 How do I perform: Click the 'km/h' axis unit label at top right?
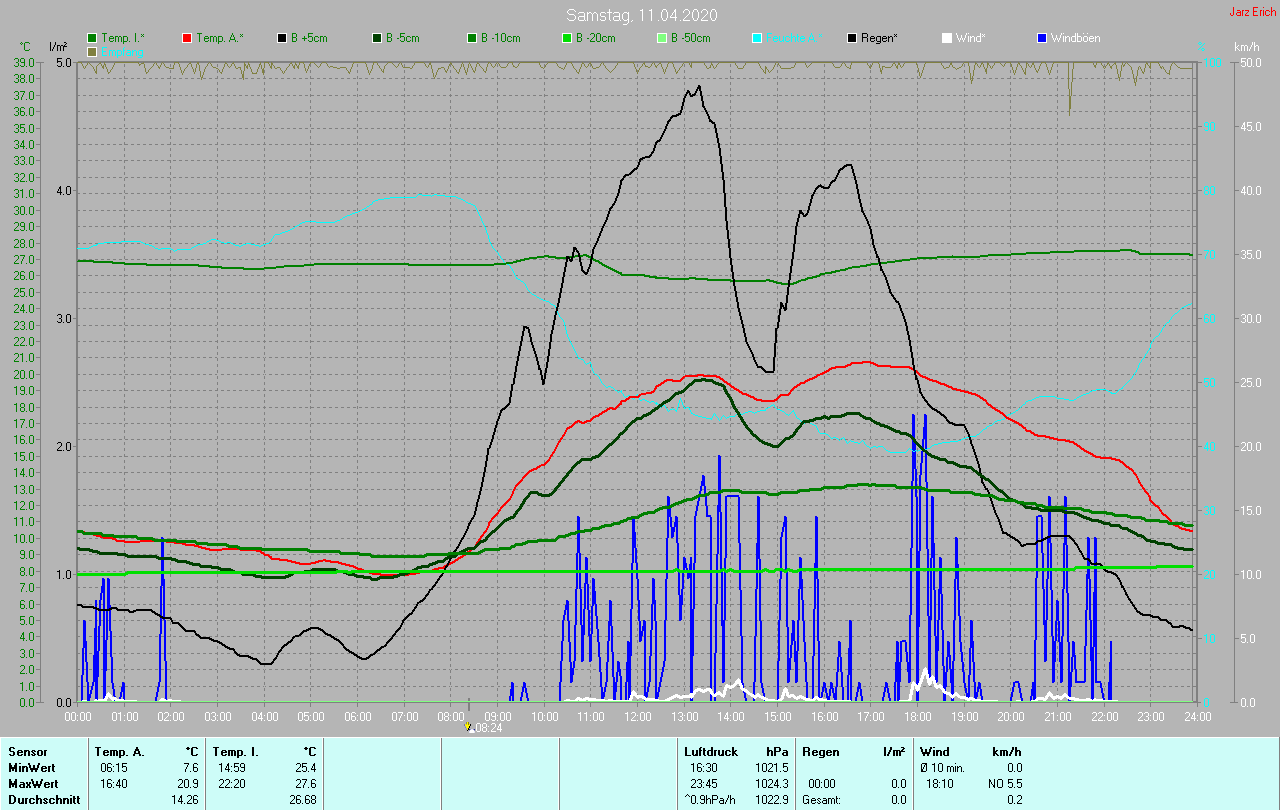[x=1247, y=47]
